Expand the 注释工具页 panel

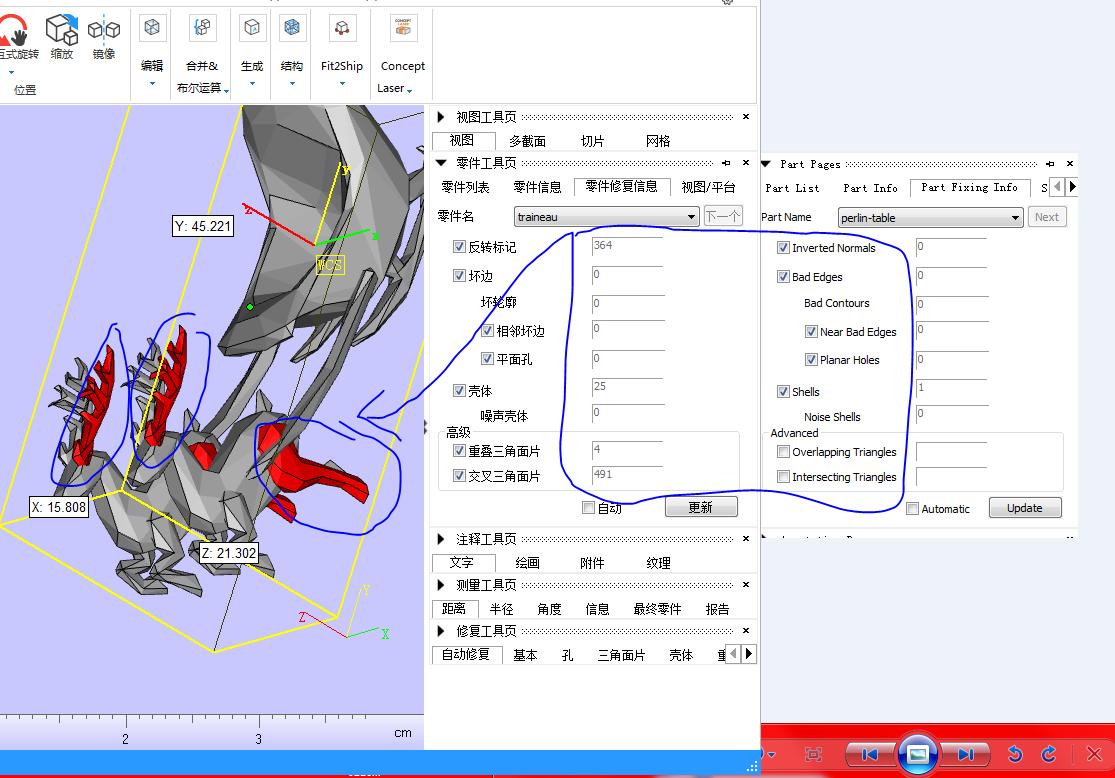click(x=441, y=539)
